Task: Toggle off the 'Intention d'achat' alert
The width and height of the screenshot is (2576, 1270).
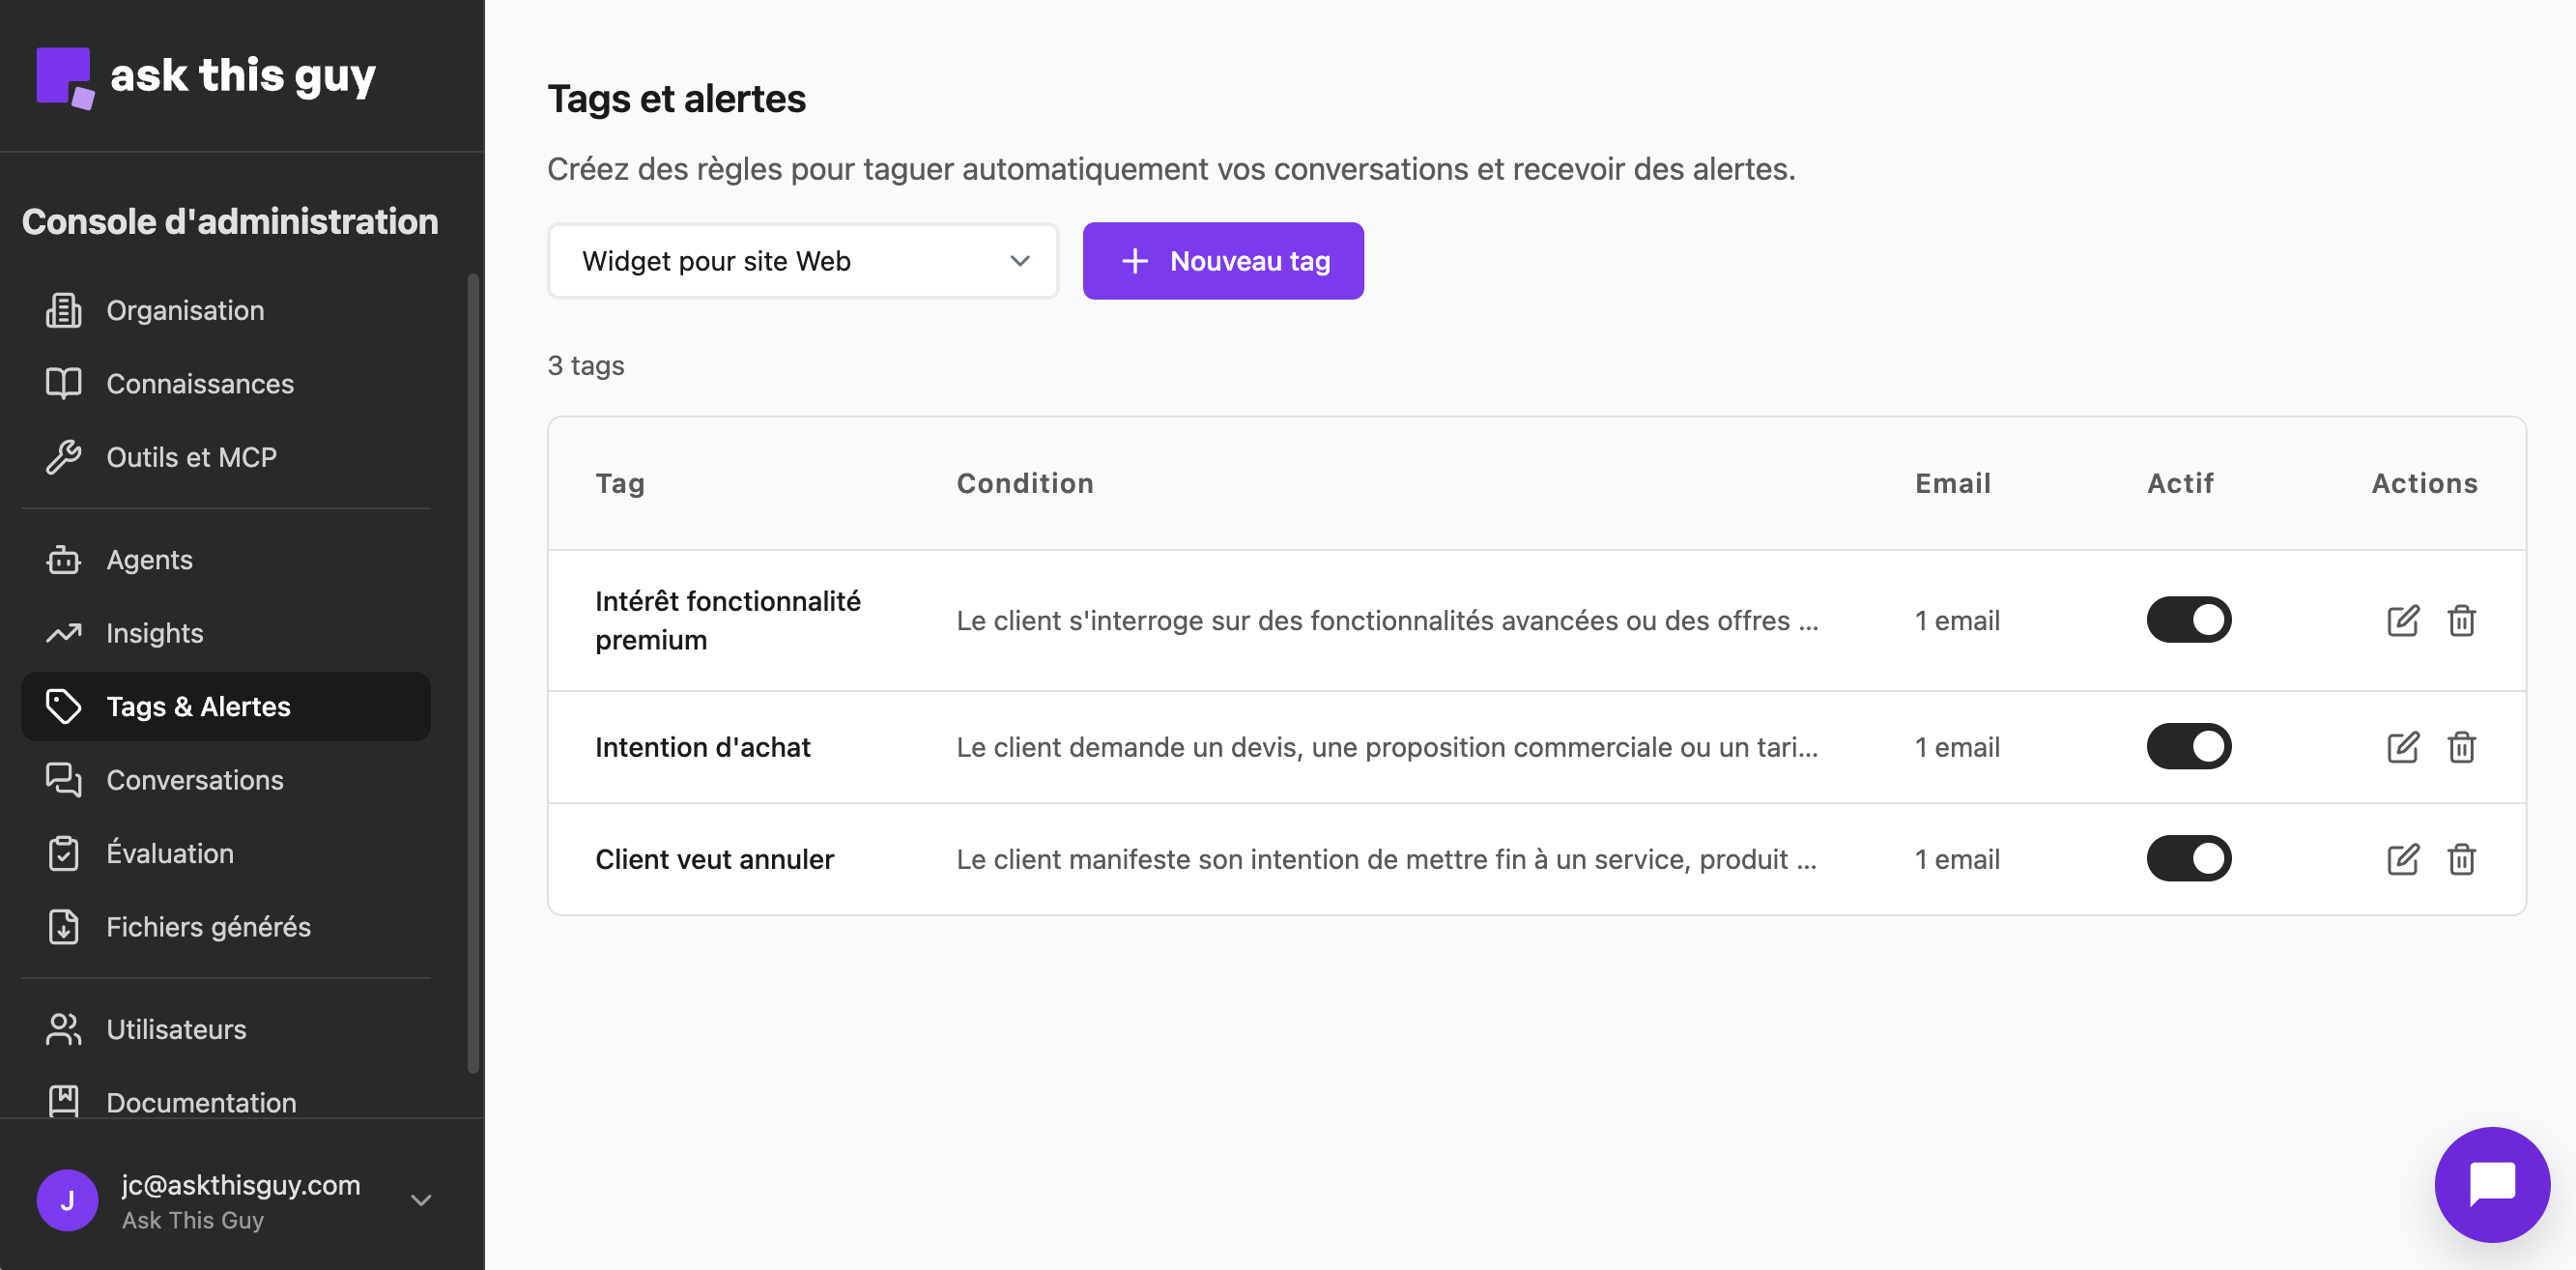Action: (x=2190, y=746)
